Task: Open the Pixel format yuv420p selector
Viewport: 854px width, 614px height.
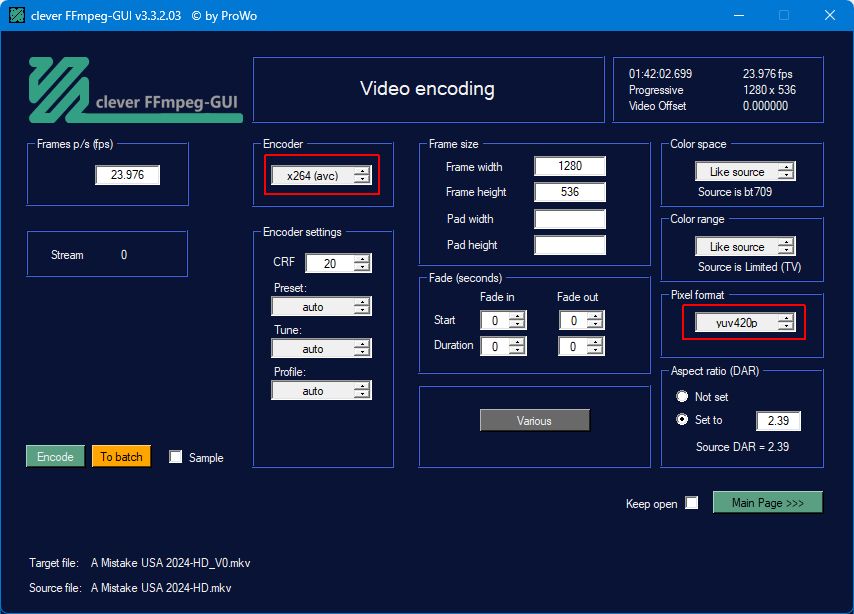Action: click(x=745, y=323)
